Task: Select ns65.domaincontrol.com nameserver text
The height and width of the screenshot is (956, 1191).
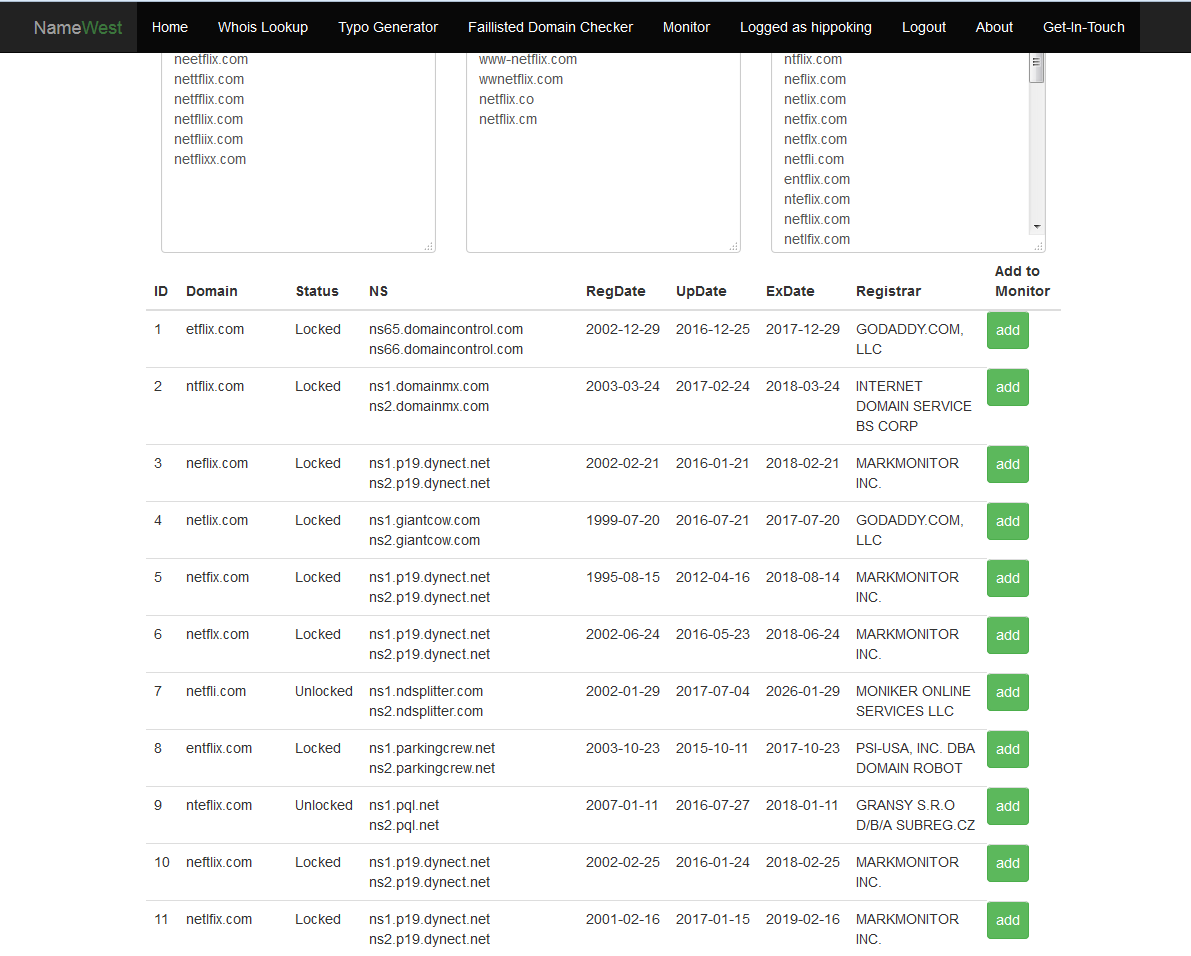Action: coord(446,330)
